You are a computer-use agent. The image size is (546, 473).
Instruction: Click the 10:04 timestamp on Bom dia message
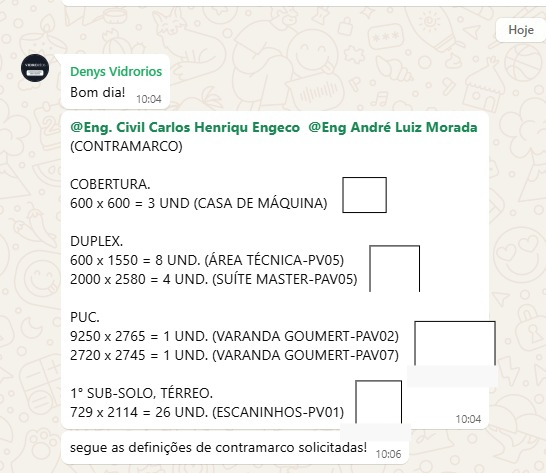point(149,99)
